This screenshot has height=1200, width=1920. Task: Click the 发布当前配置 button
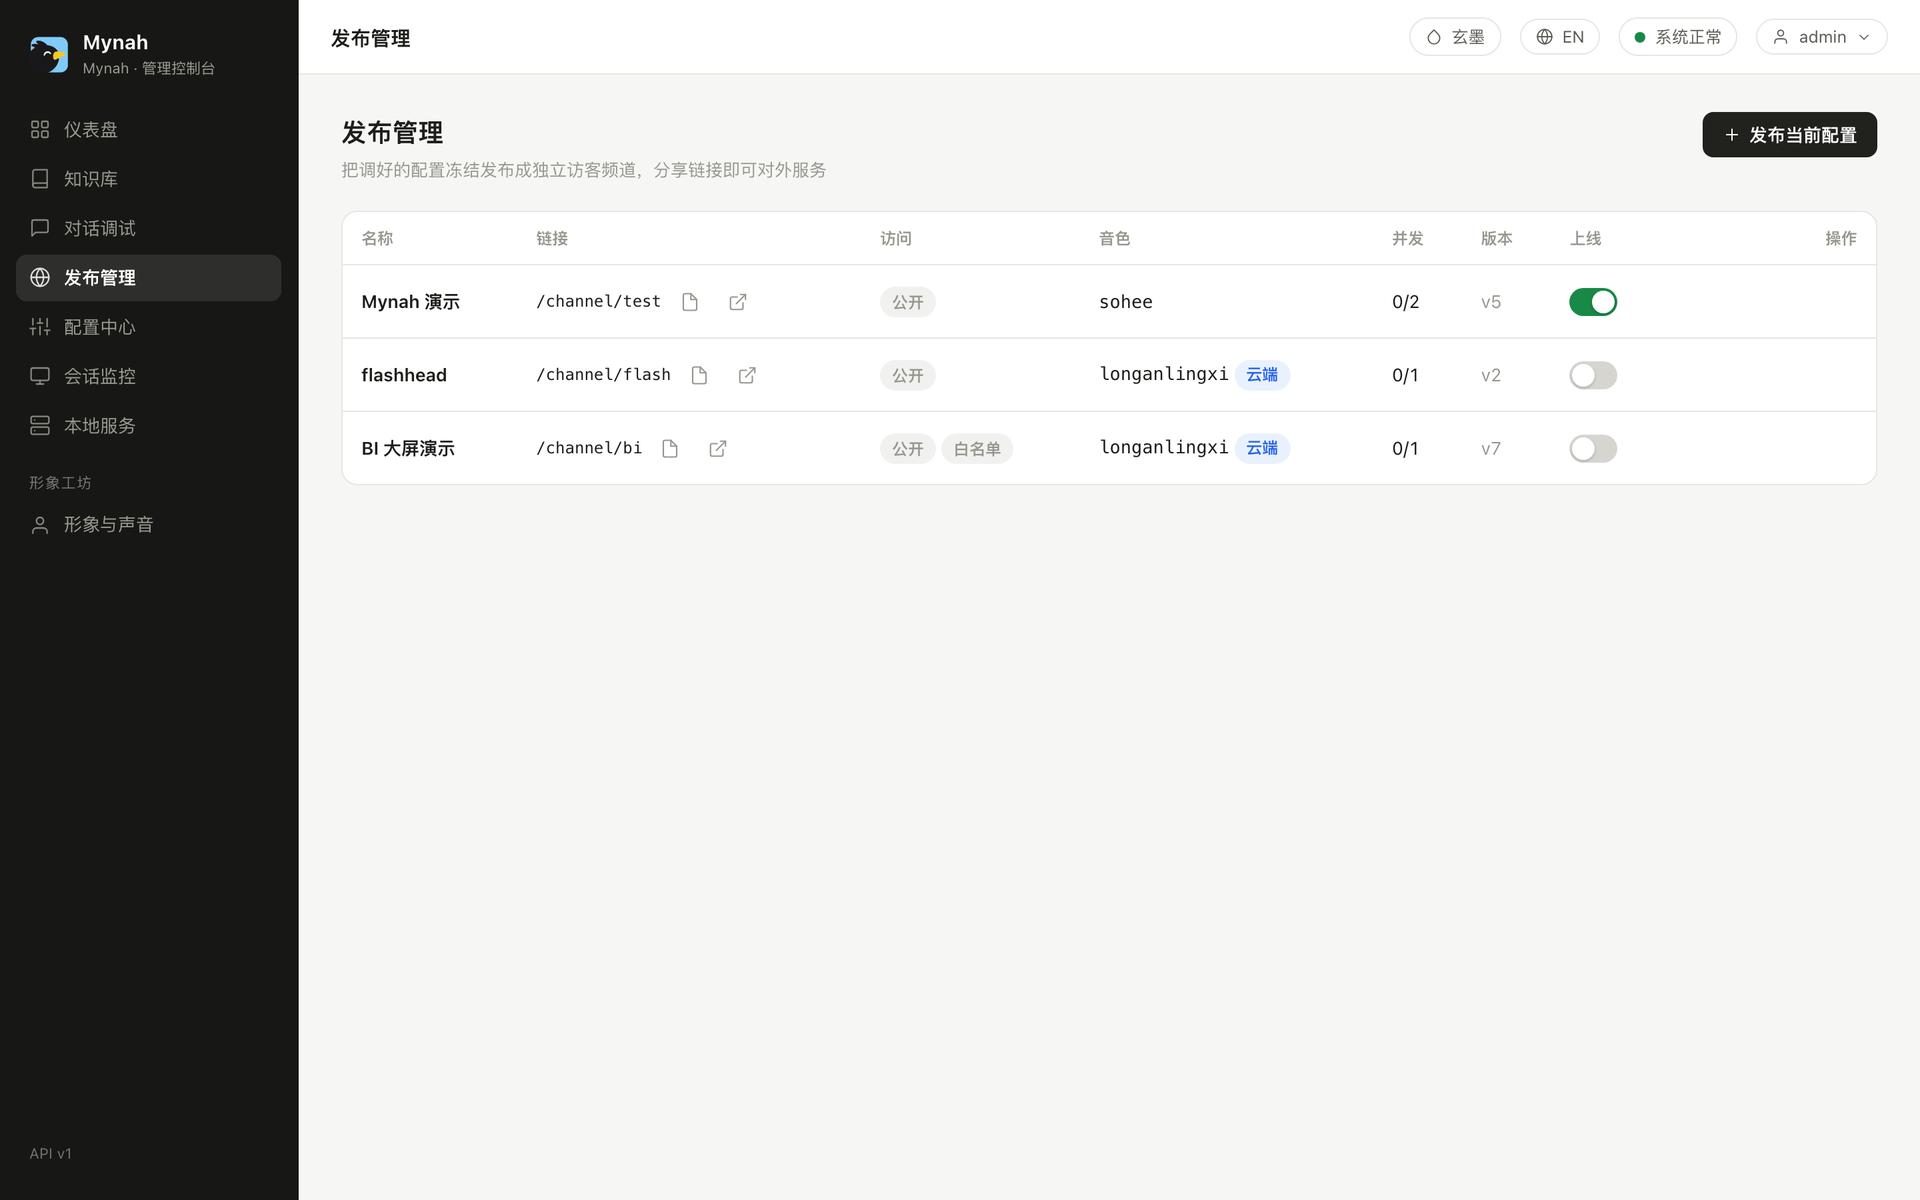1789,135
